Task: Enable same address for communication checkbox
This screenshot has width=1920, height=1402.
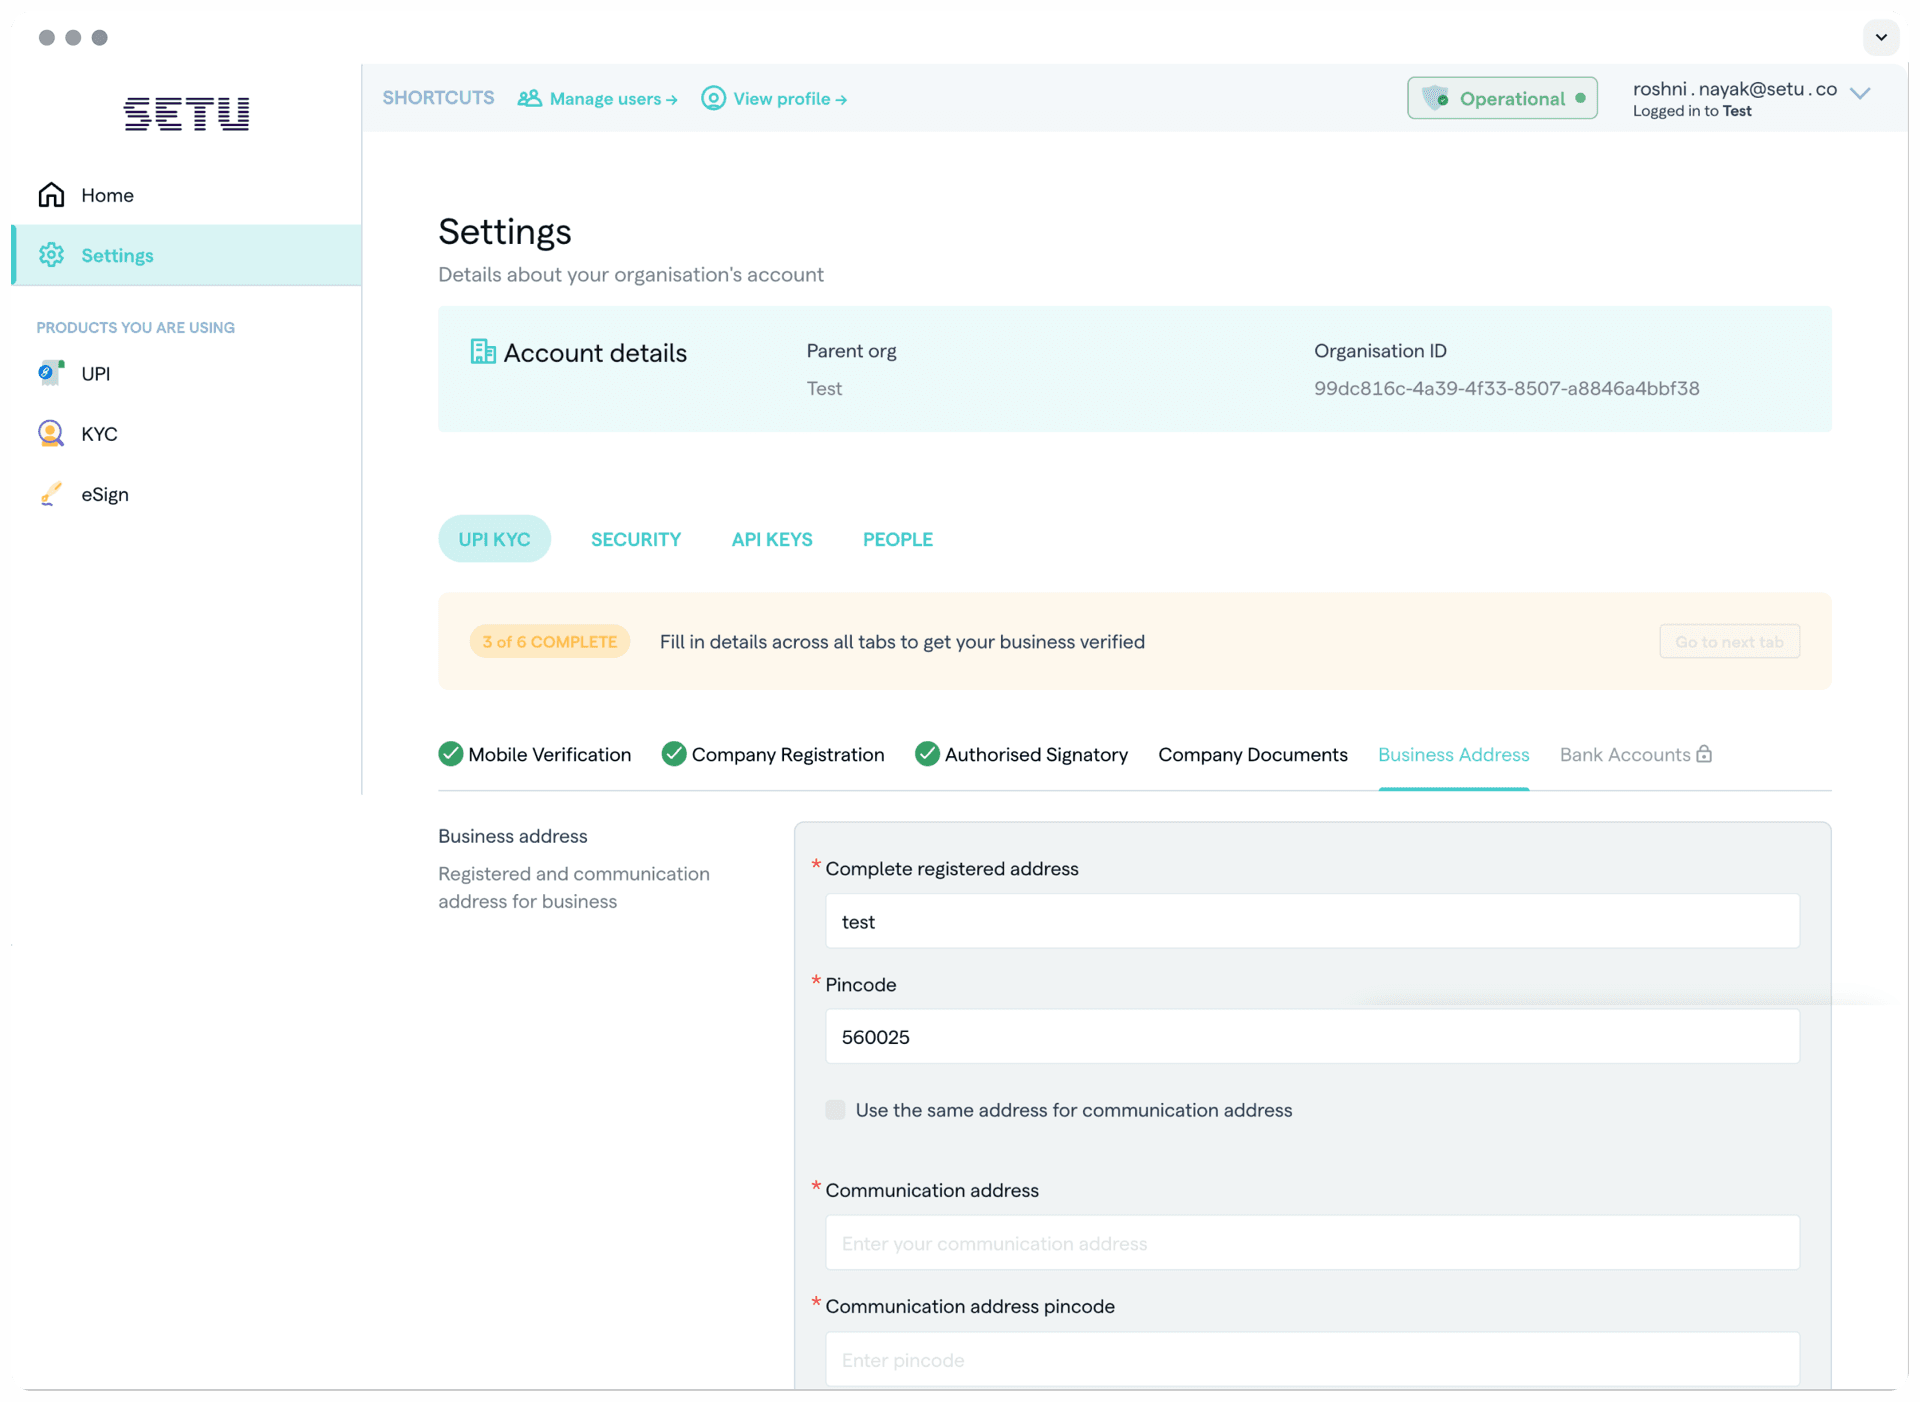Action: tap(835, 1110)
